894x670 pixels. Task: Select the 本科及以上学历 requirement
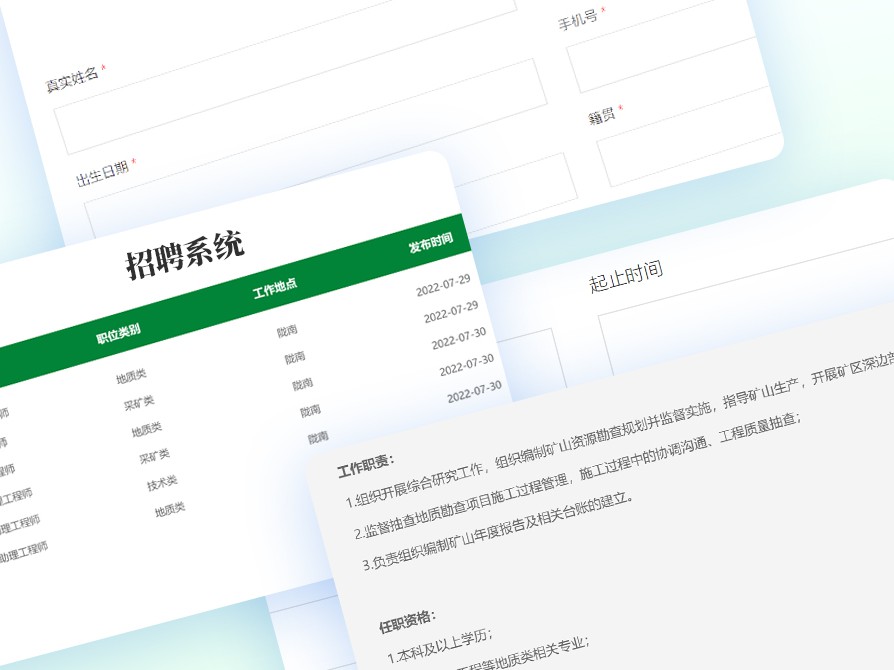(440, 647)
